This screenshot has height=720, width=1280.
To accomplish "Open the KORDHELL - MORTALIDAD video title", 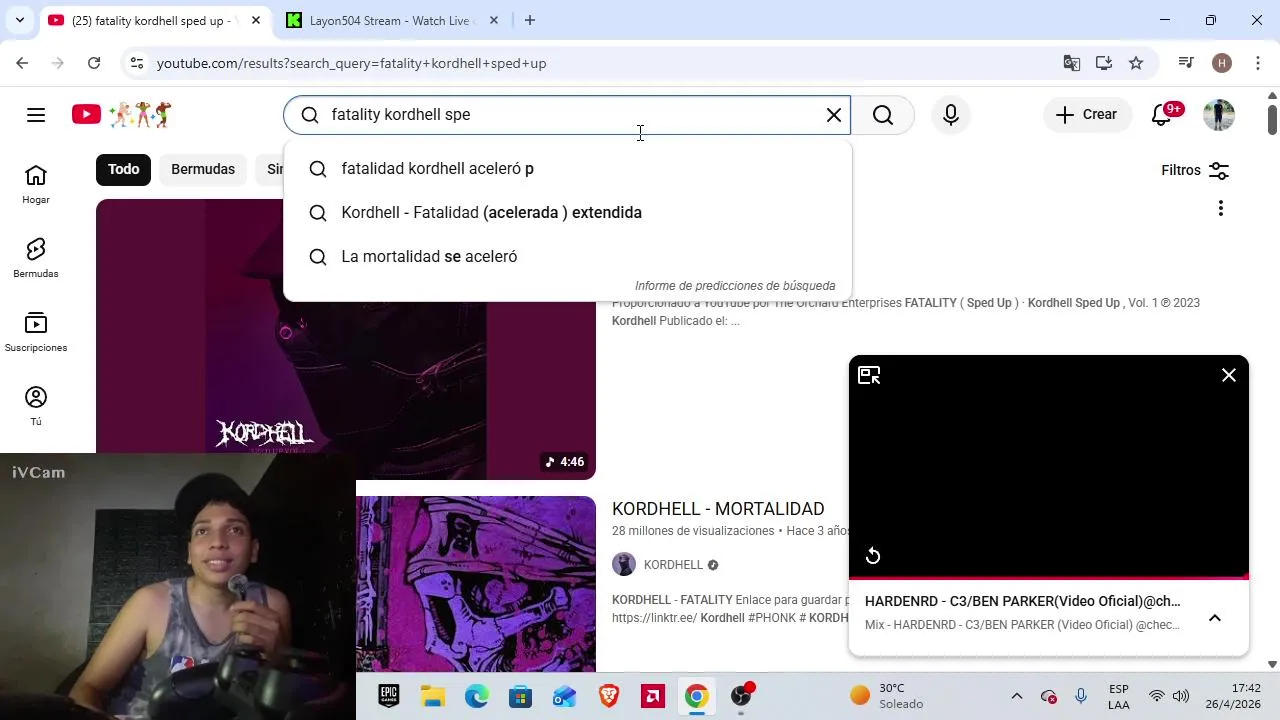I will 718,509.
